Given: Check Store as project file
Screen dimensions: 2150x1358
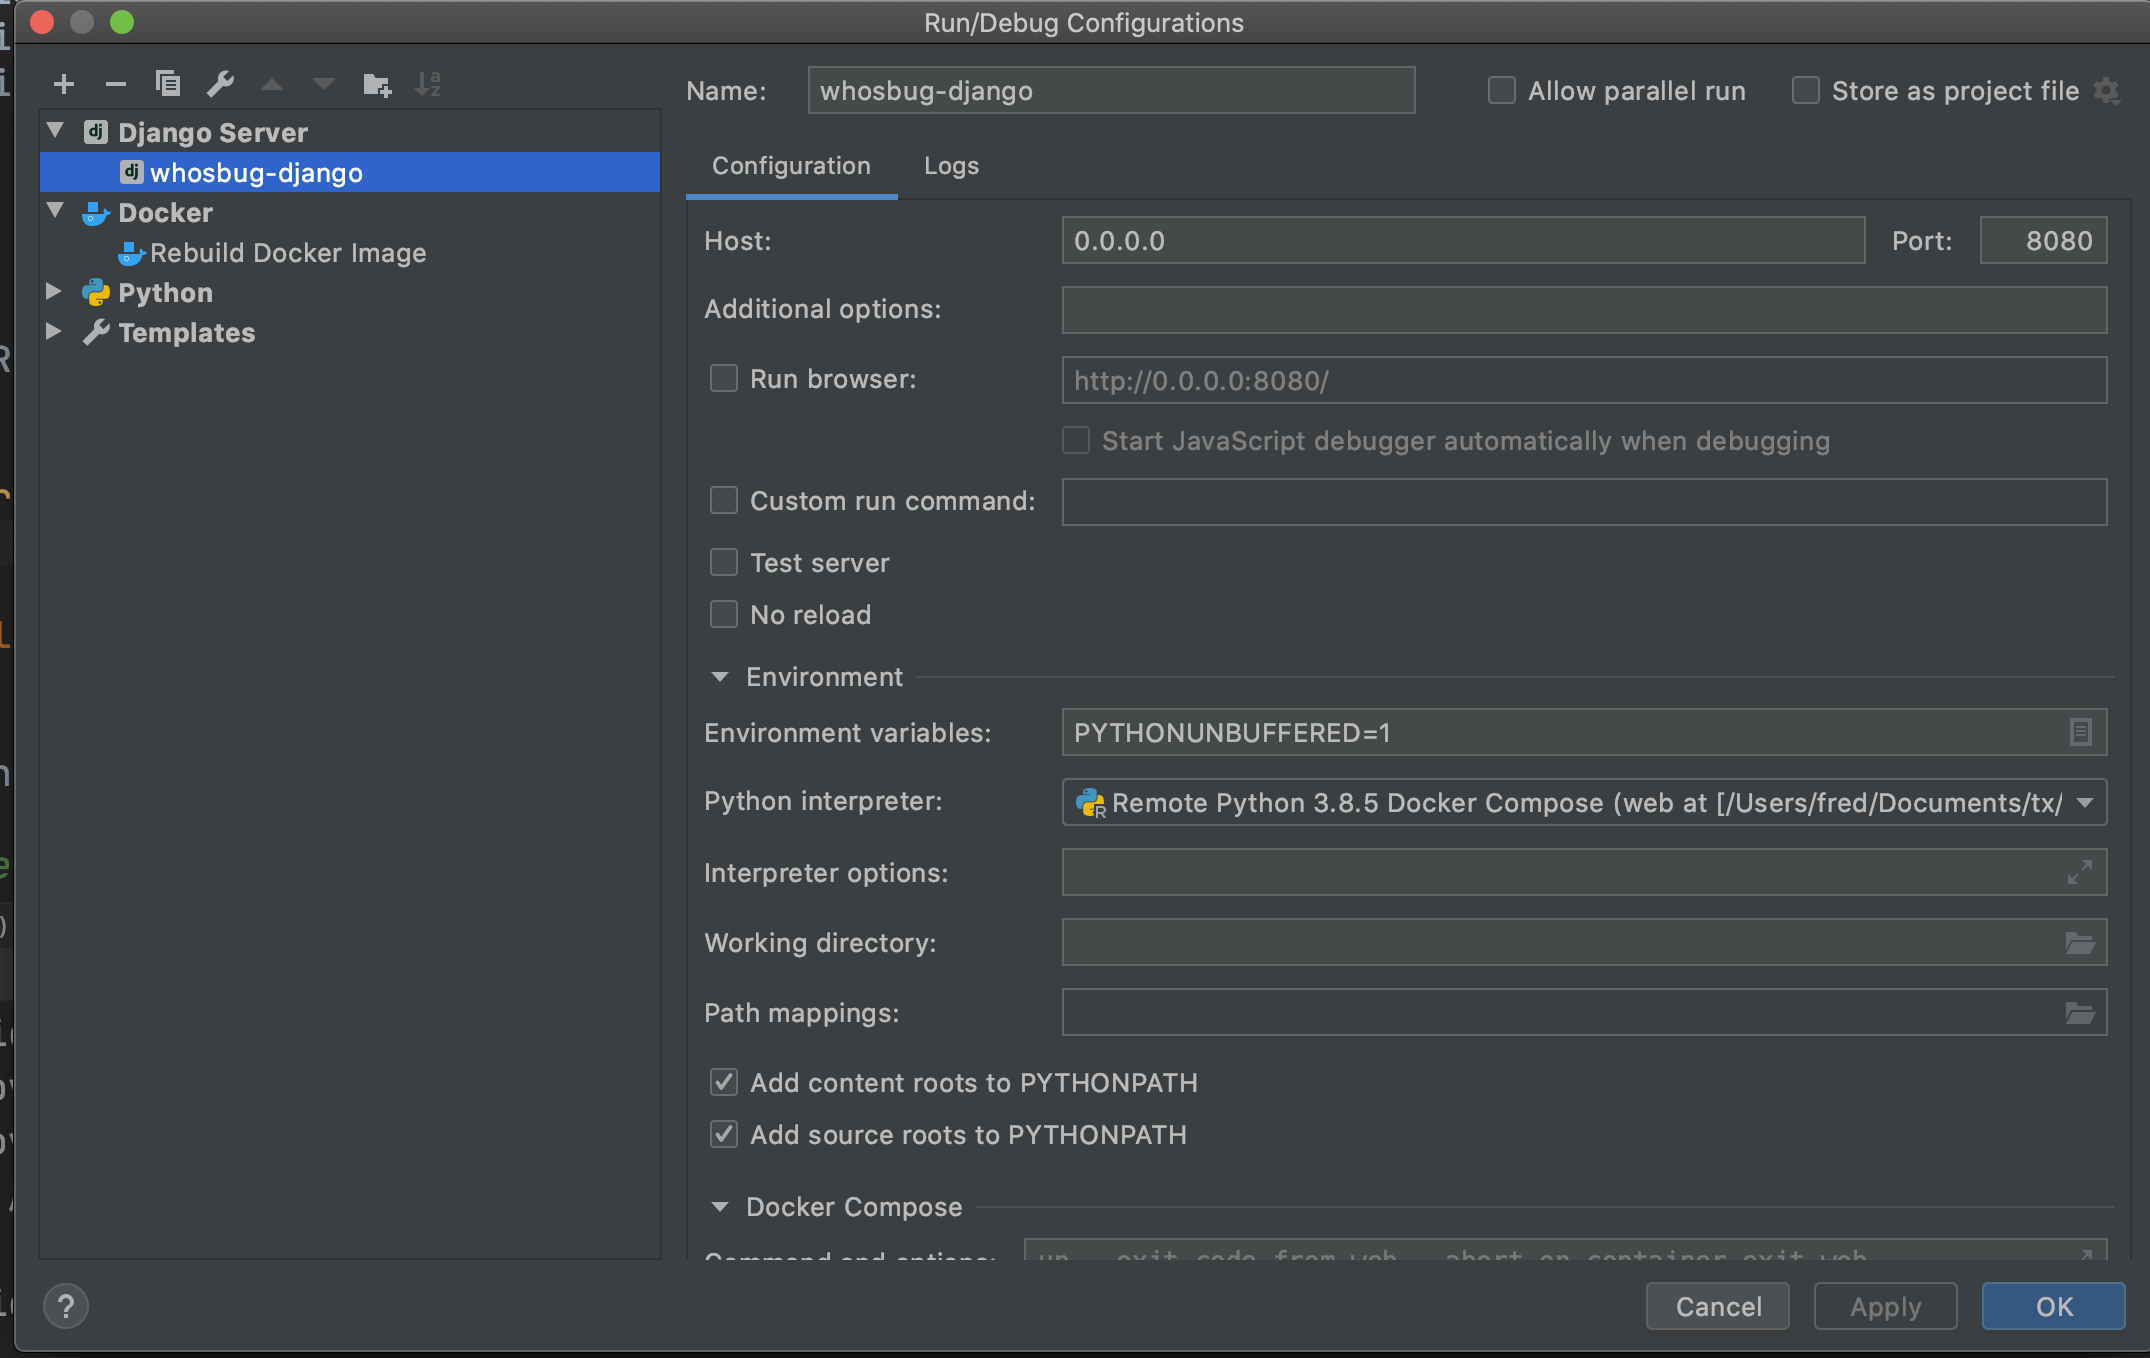Looking at the screenshot, I should 1805,91.
